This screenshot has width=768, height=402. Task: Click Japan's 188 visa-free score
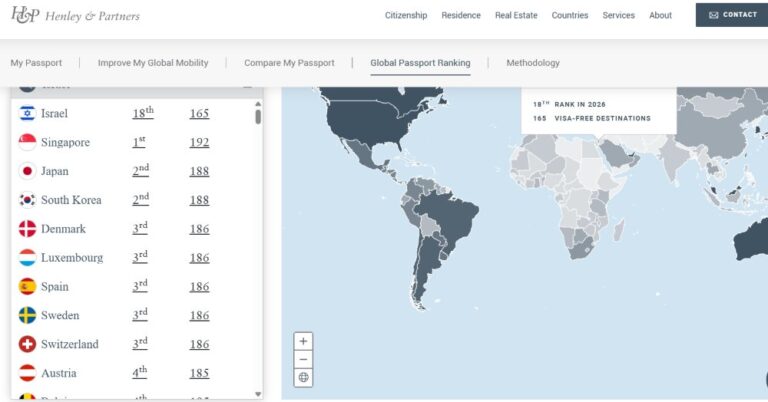click(199, 171)
